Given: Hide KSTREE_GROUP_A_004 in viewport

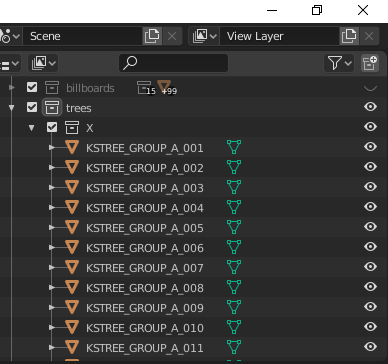Looking at the screenshot, I should coord(371,207).
